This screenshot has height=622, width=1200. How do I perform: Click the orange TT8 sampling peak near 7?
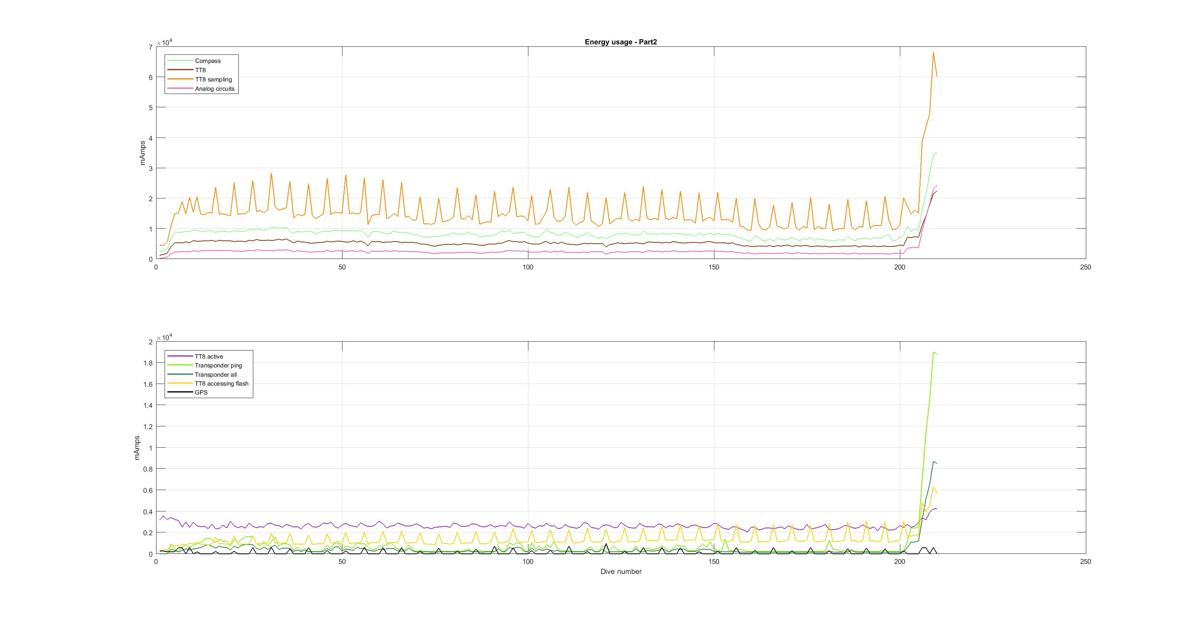click(x=933, y=53)
